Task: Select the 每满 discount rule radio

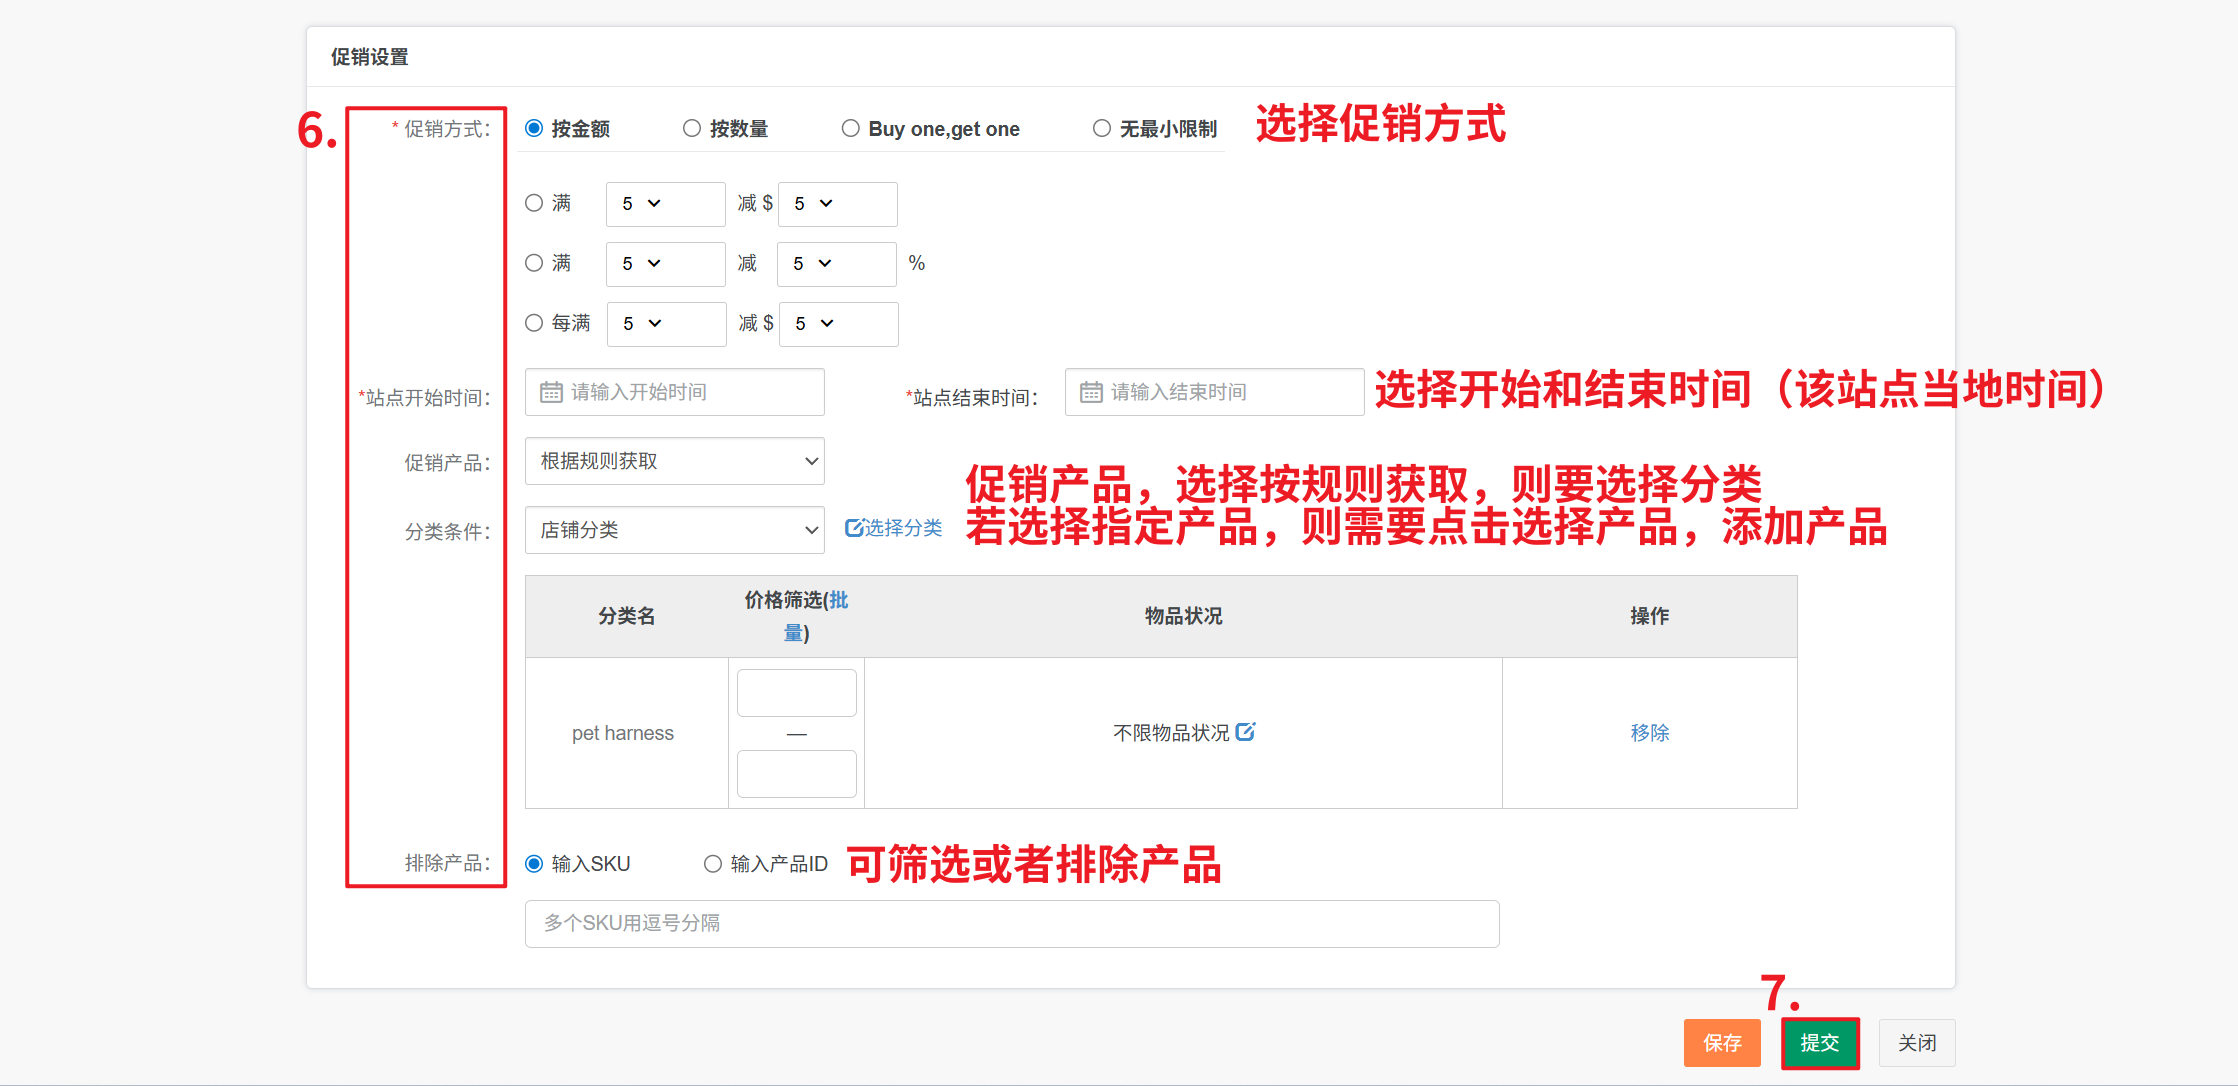Action: point(535,323)
